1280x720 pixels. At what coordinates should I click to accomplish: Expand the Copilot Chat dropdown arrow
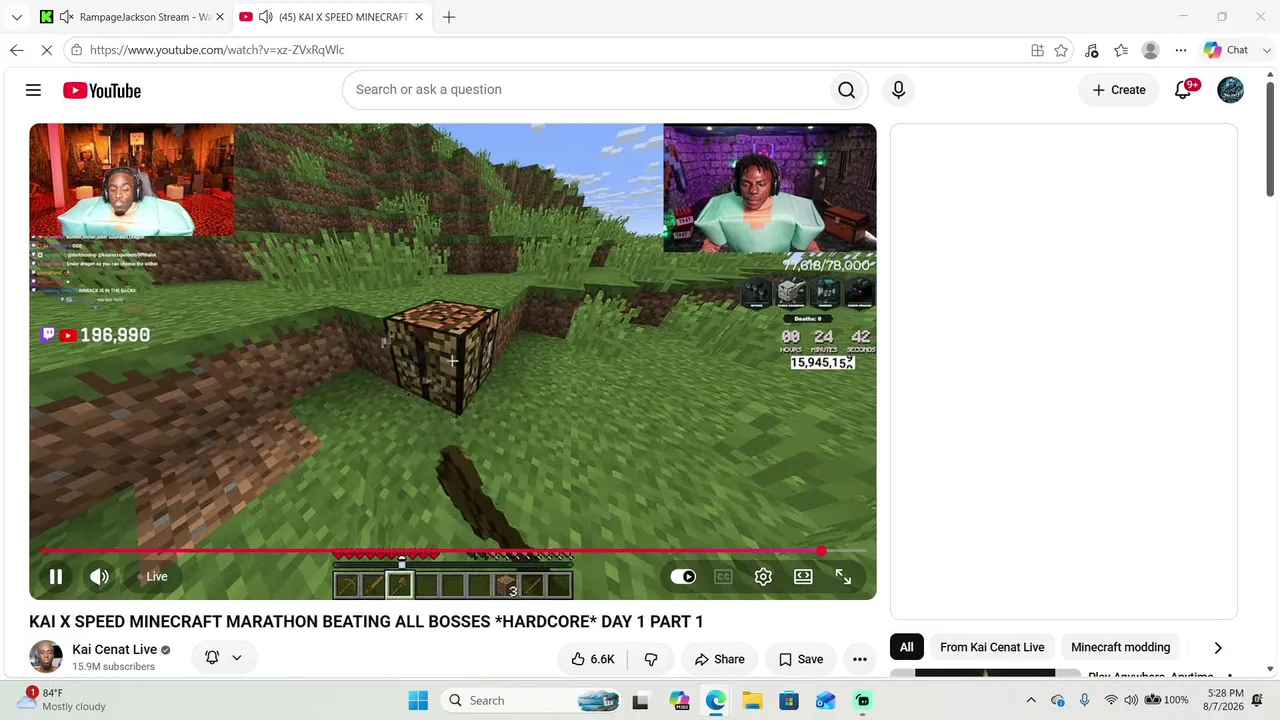(1265, 50)
